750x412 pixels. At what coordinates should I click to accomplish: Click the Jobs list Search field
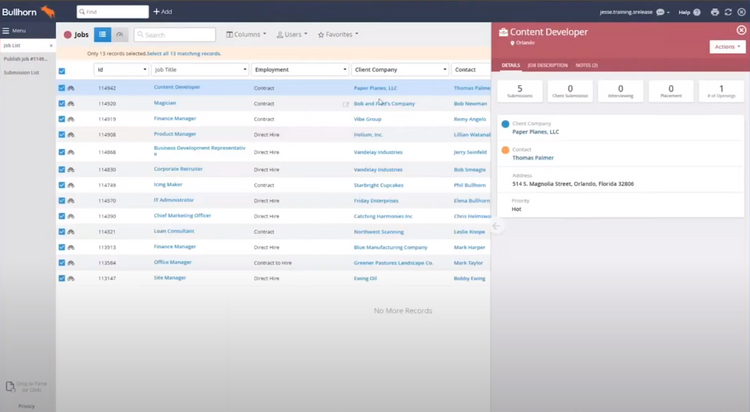click(175, 34)
